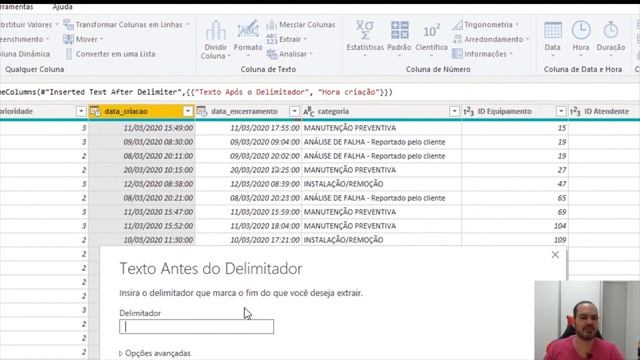Screen dimensions: 640x360
Task: Select the ID Equipamento cell 27
Action: coord(515,170)
